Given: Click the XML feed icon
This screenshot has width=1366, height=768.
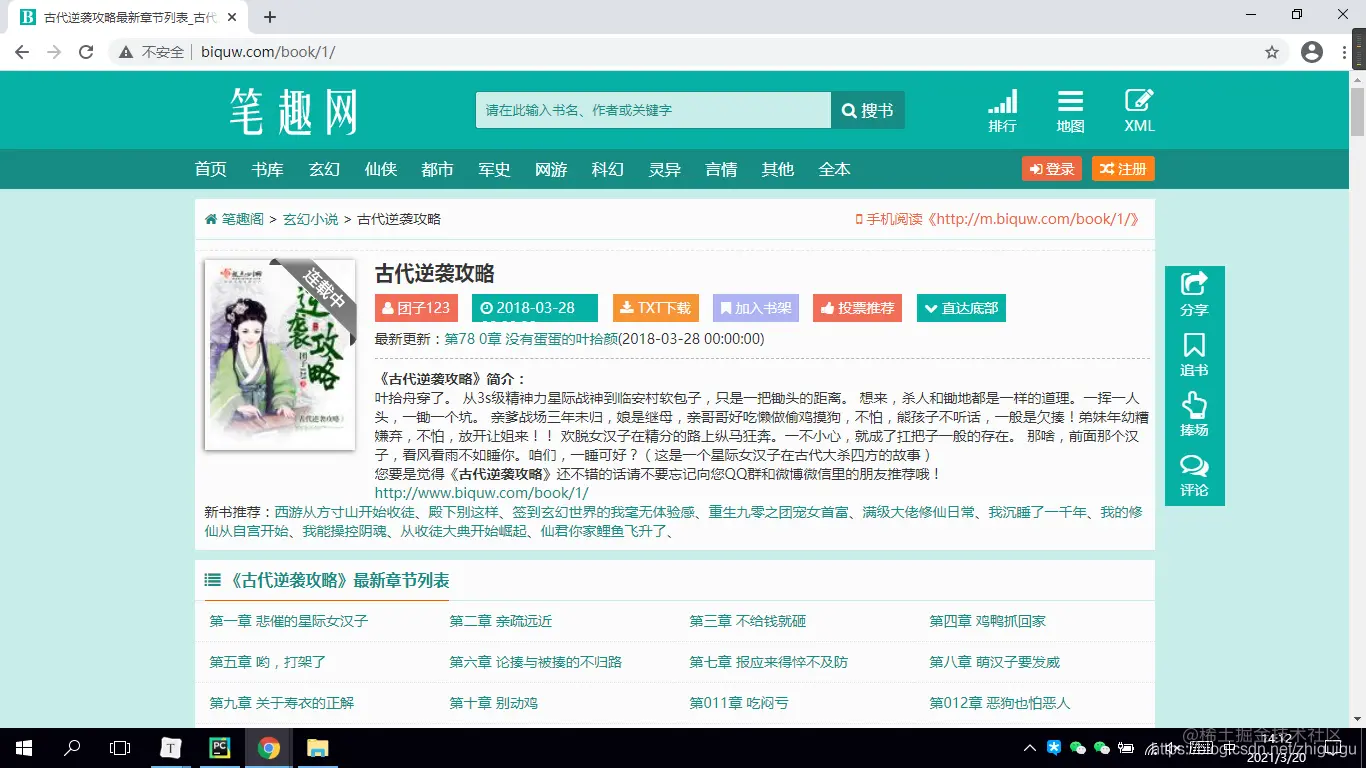Looking at the screenshot, I should pyautogui.click(x=1138, y=109).
